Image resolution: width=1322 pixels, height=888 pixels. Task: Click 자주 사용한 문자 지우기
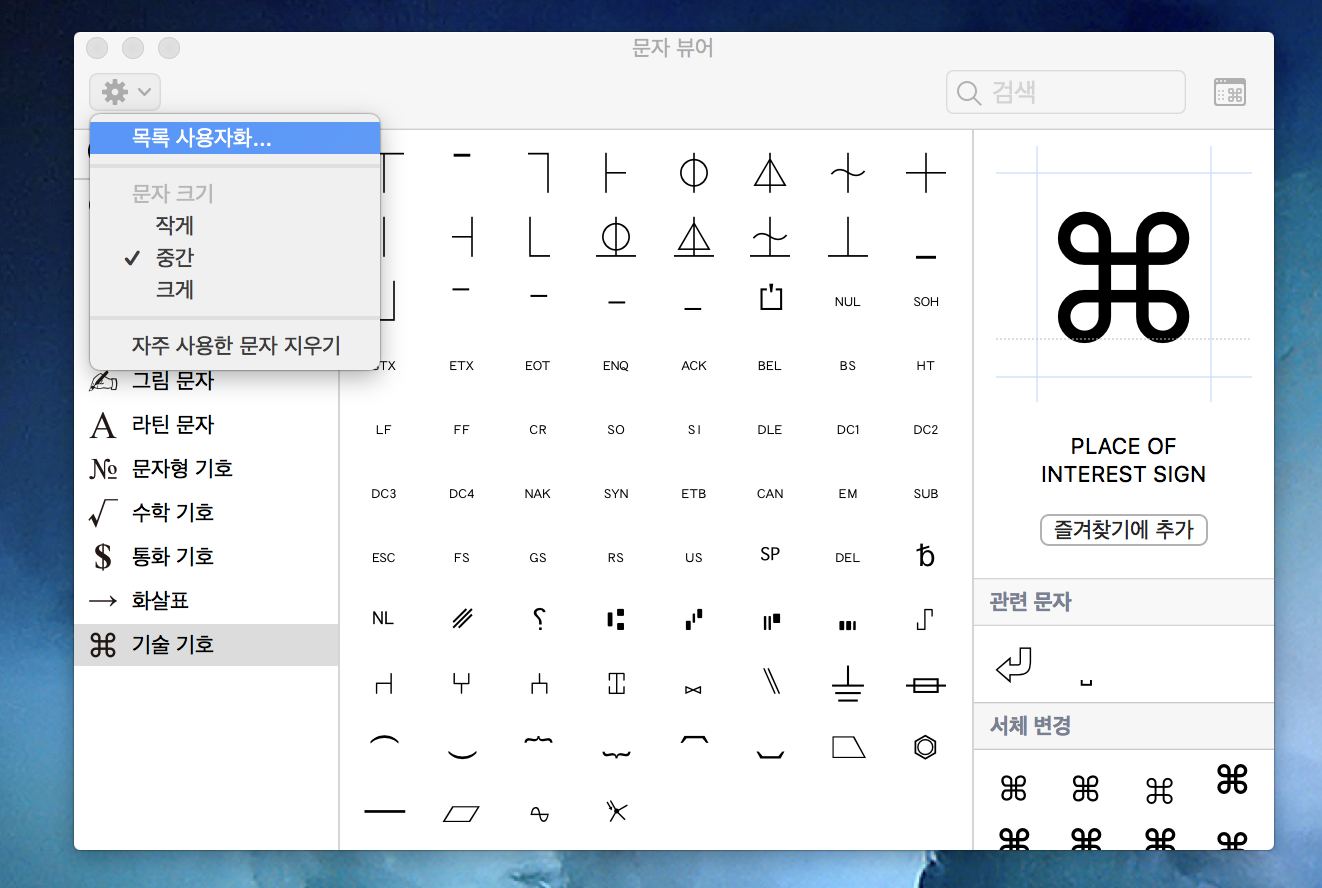tap(236, 346)
